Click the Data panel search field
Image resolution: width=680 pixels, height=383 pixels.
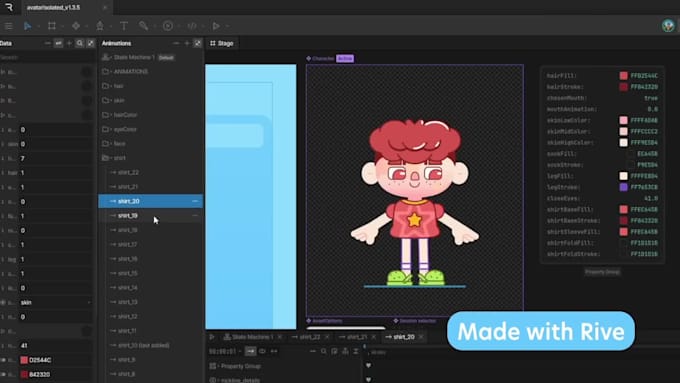pyautogui.click(x=47, y=57)
